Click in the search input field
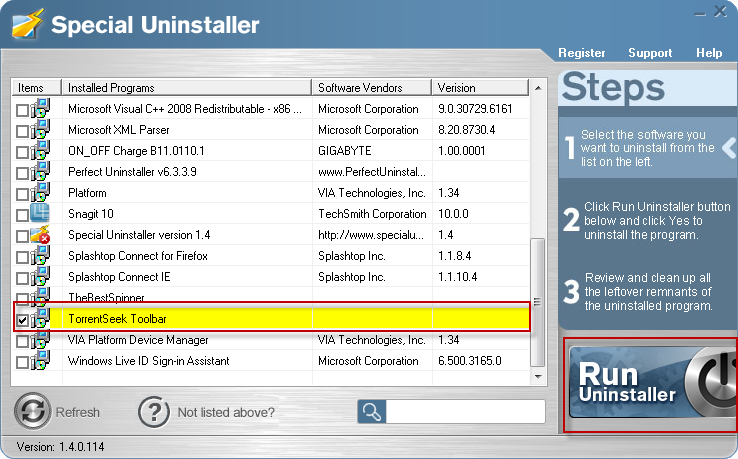 click(465, 412)
